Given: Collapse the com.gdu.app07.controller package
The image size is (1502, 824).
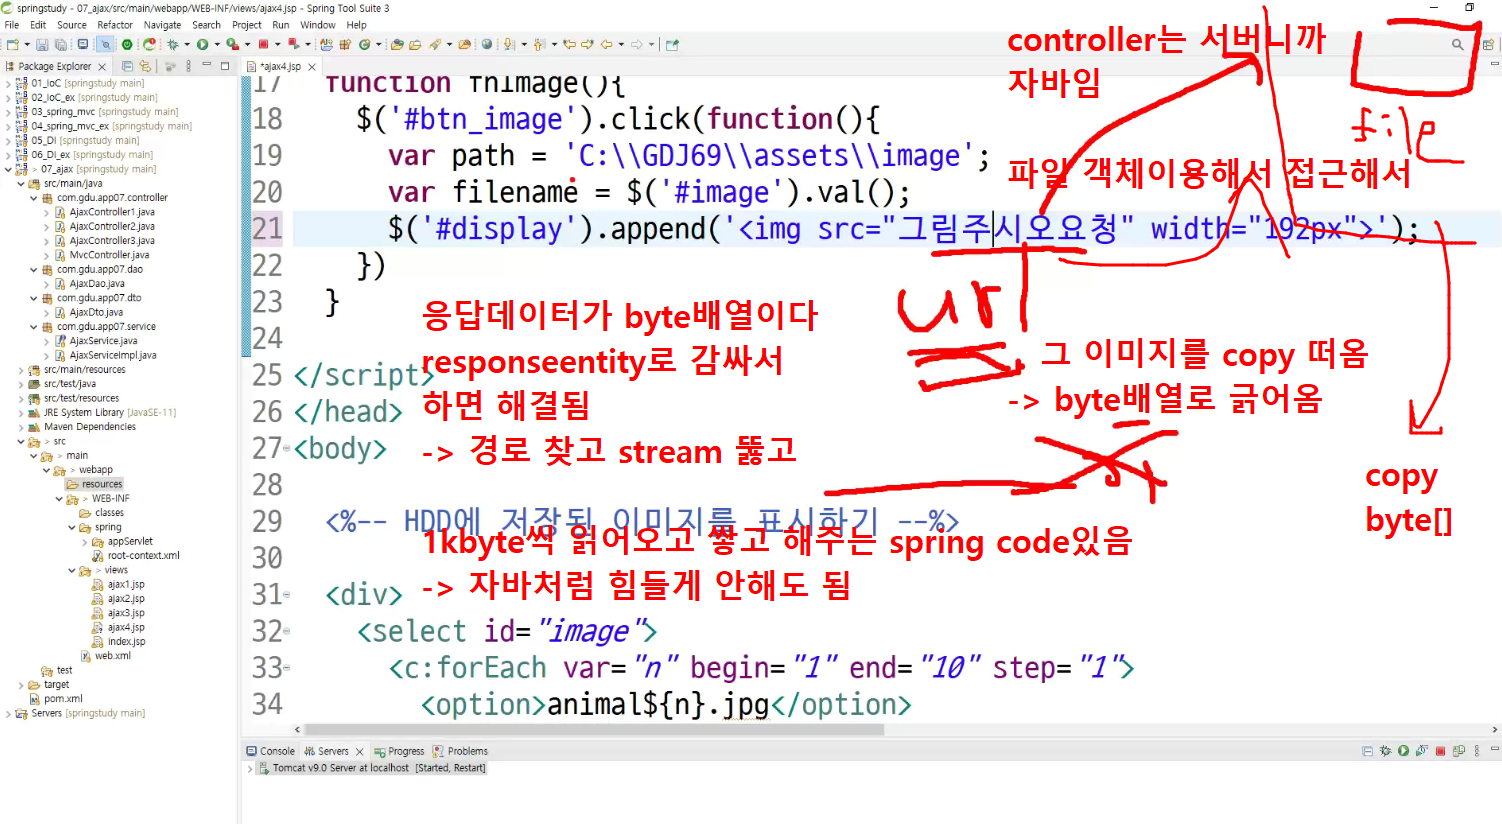Looking at the screenshot, I should click(x=34, y=198).
